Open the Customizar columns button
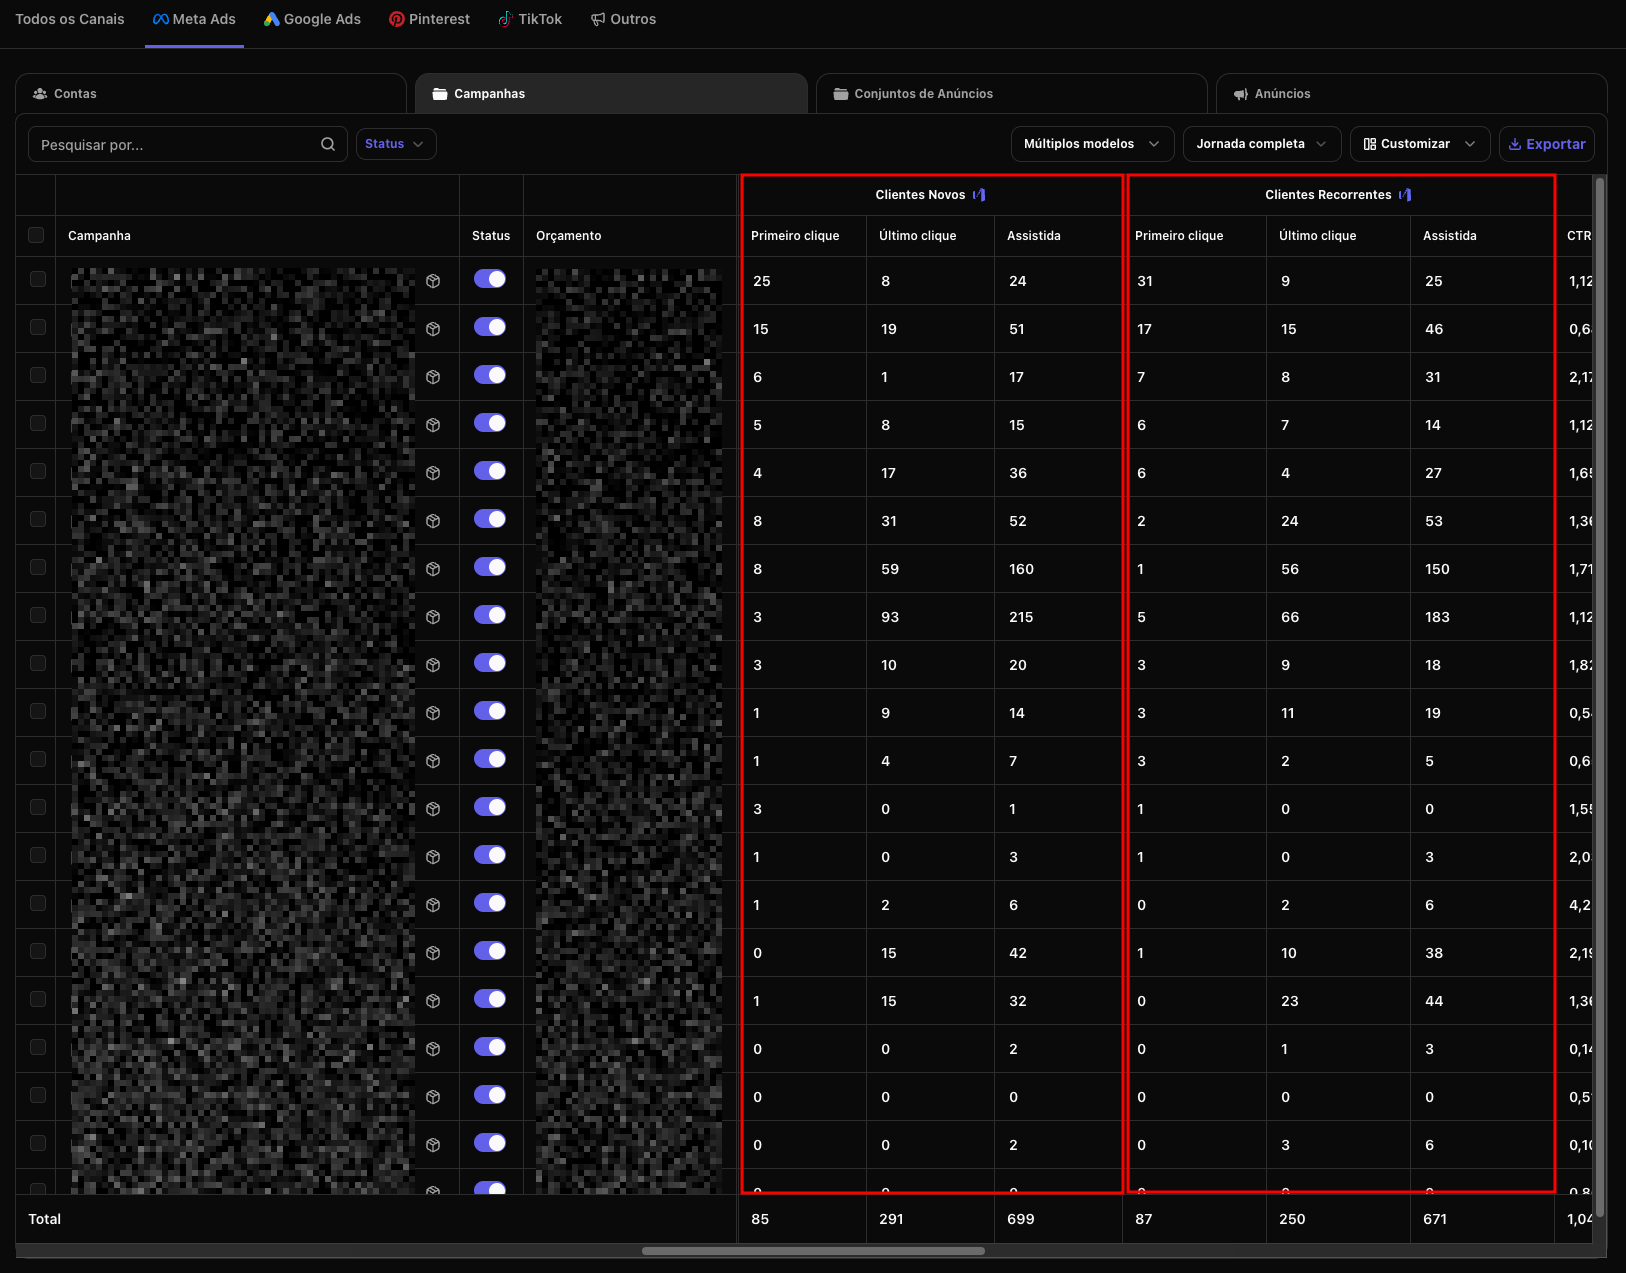The height and width of the screenshot is (1273, 1626). [x=1419, y=144]
